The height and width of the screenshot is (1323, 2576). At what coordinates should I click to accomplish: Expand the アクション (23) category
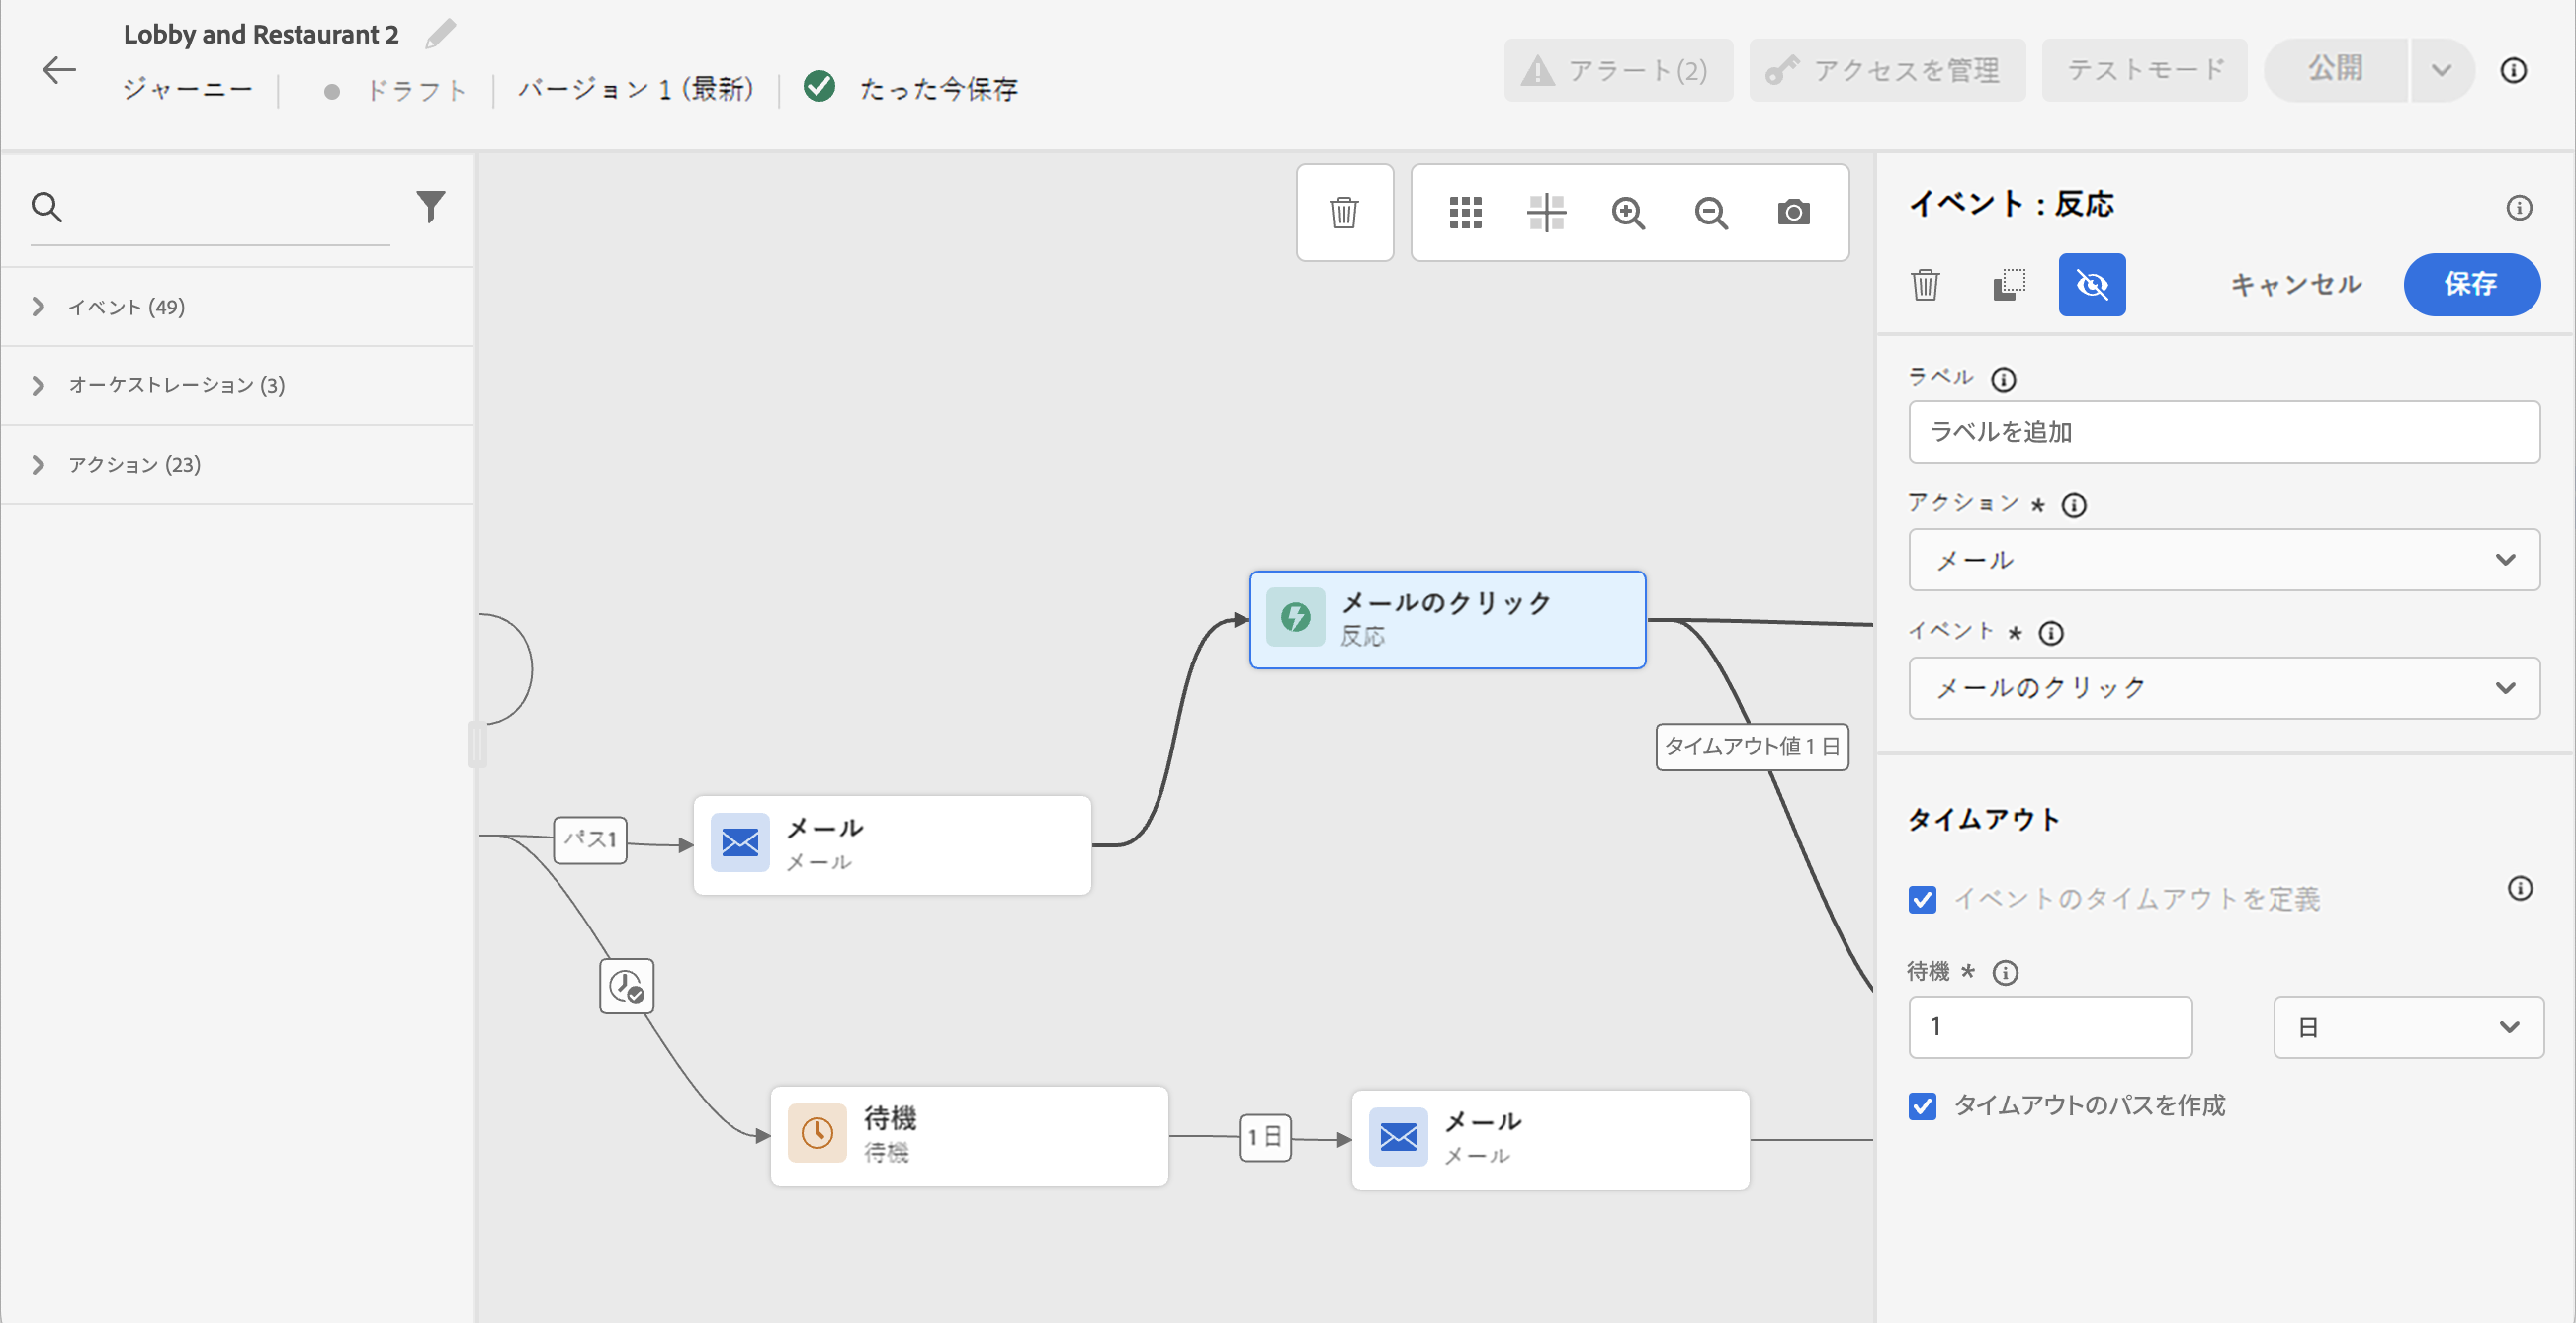[134, 464]
